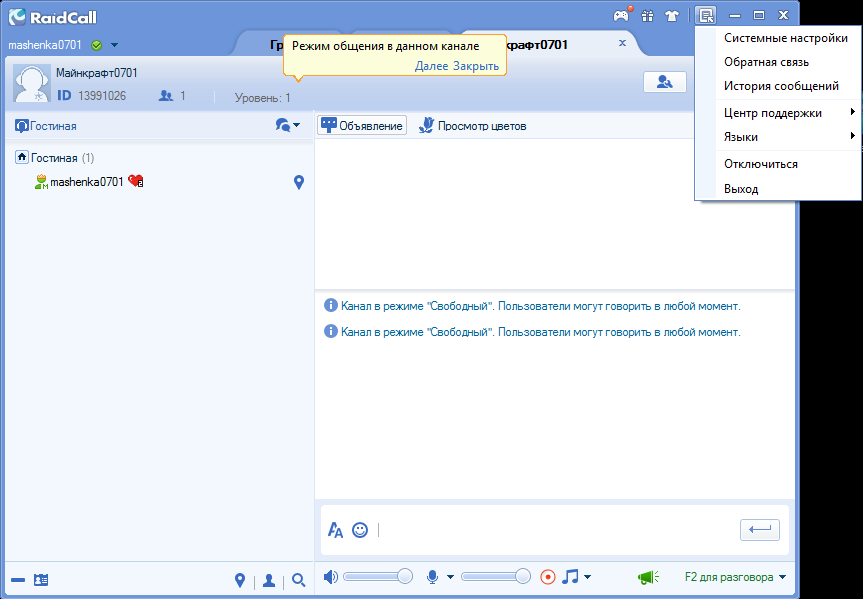Choose Выход from the menu
The width and height of the screenshot is (863, 599).
741,189
